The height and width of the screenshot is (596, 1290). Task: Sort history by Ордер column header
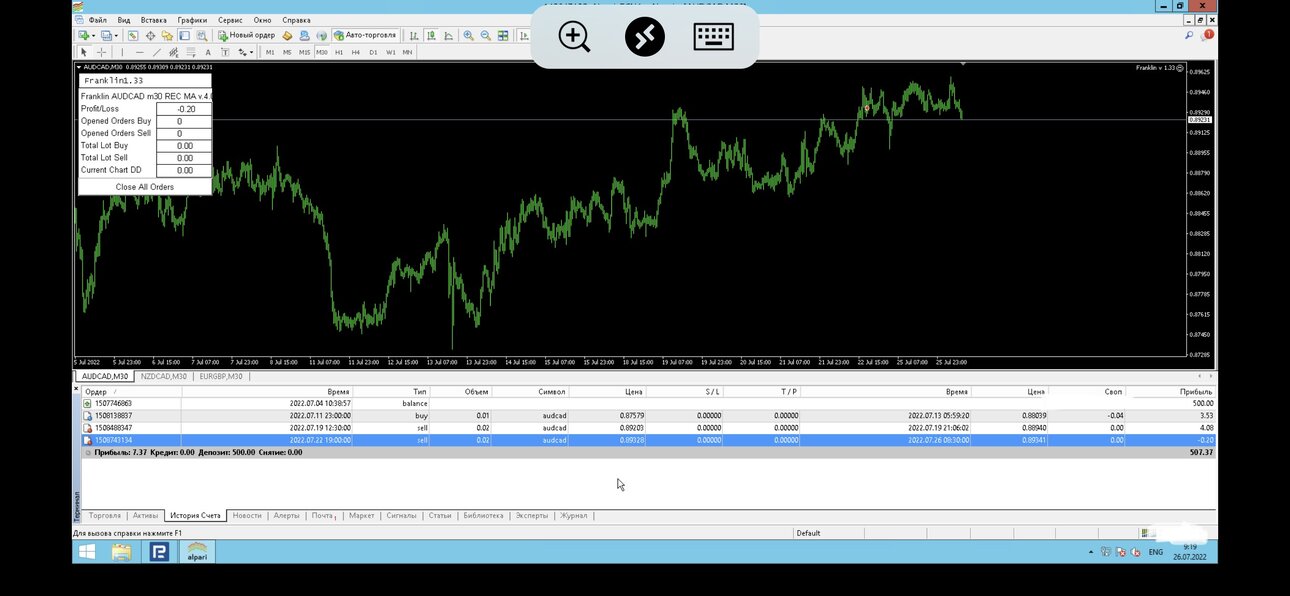pos(131,392)
